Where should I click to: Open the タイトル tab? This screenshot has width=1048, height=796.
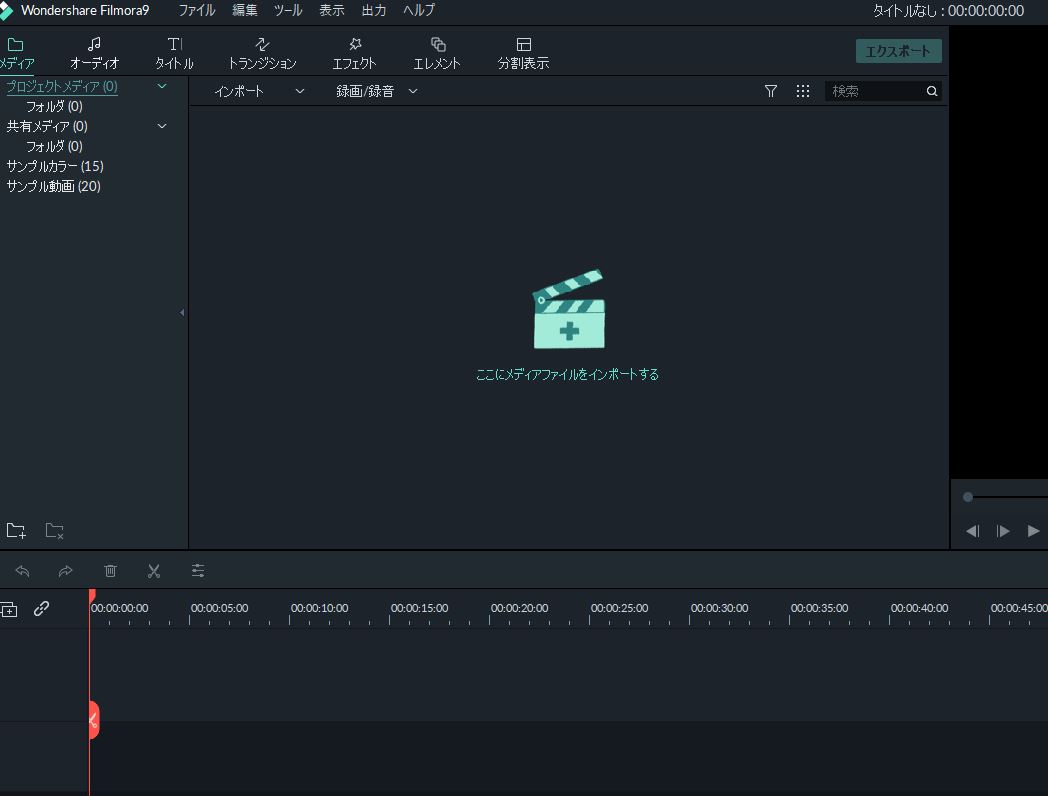[174, 53]
